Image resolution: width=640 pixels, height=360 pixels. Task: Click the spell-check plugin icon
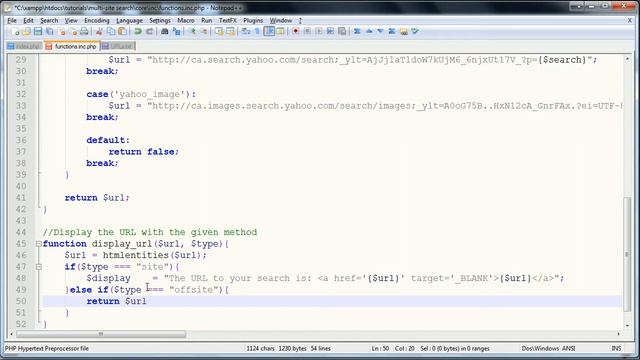(x=415, y=31)
